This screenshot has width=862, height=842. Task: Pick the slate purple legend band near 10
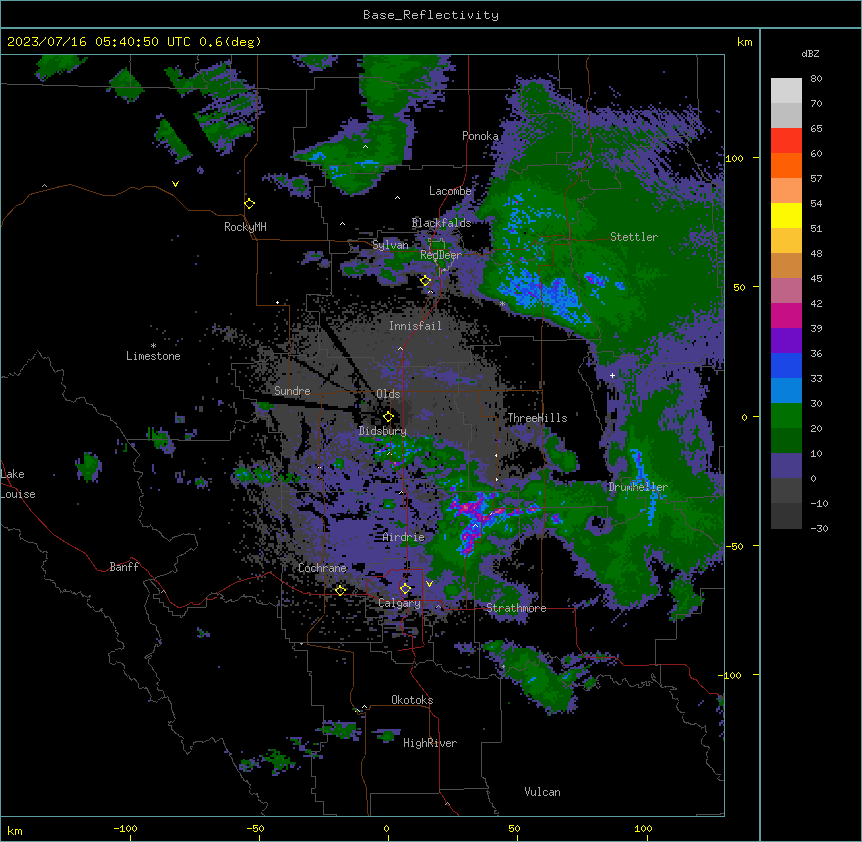(x=786, y=466)
